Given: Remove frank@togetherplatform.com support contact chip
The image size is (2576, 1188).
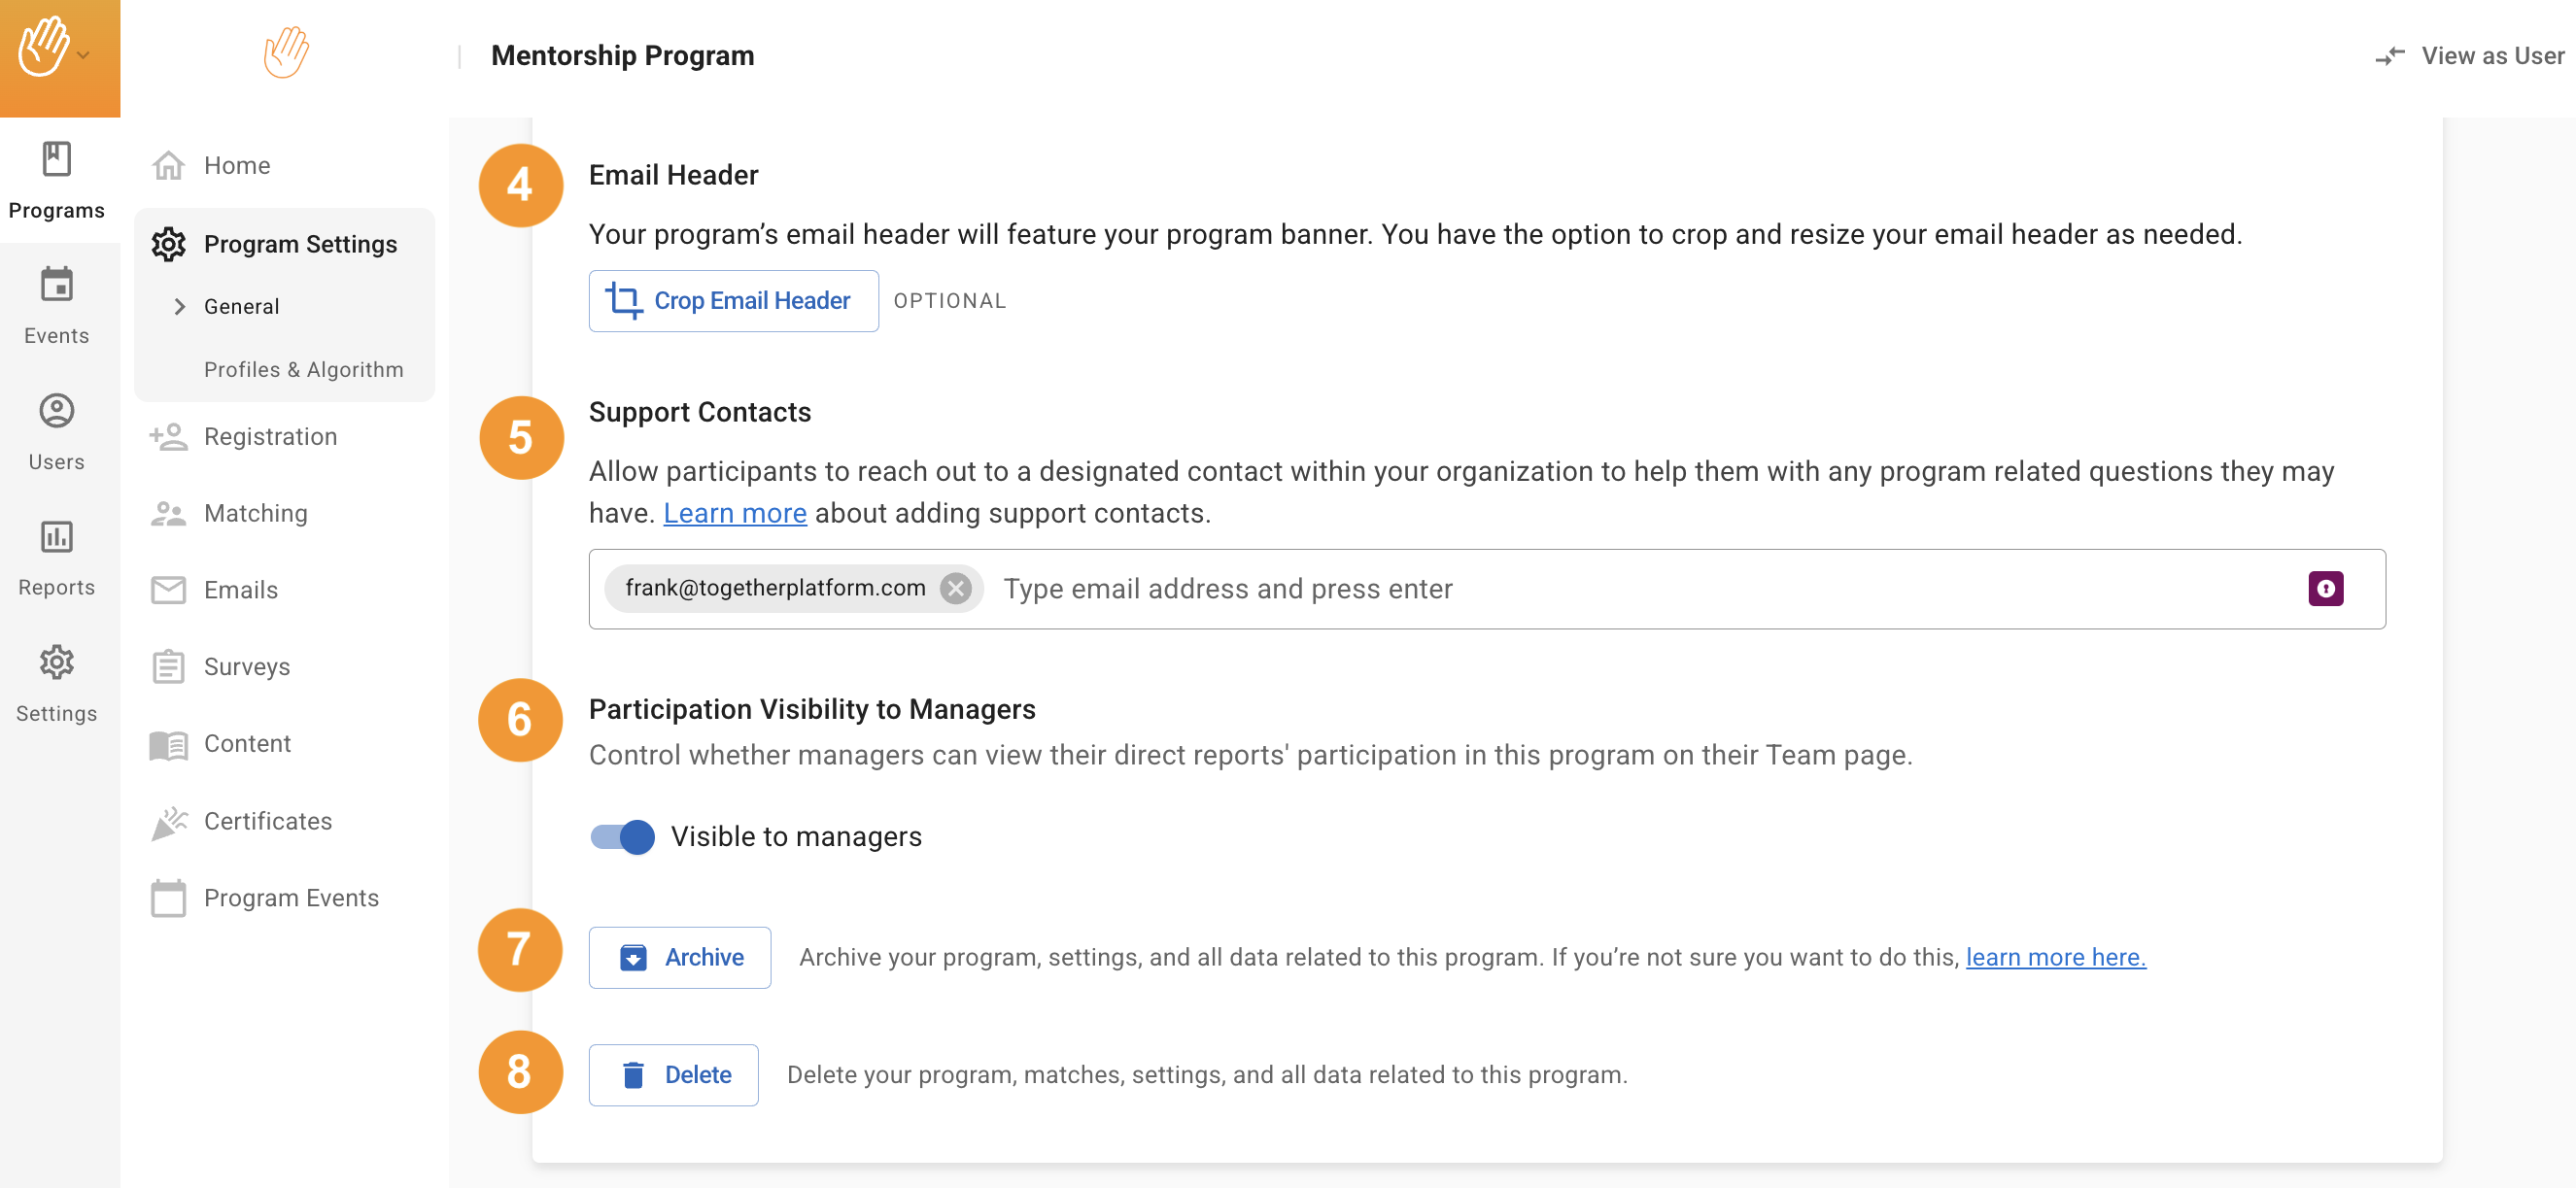Looking at the screenshot, I should tap(956, 588).
